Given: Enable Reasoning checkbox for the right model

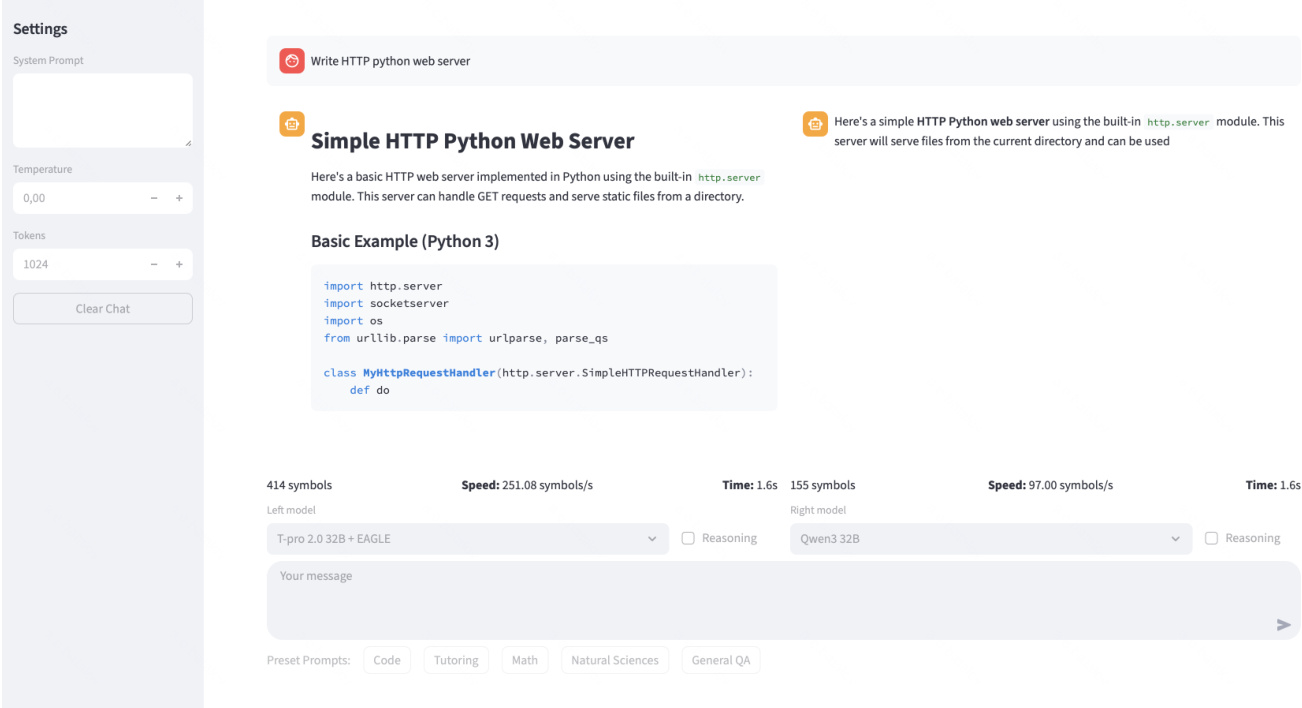Looking at the screenshot, I should 1211,538.
